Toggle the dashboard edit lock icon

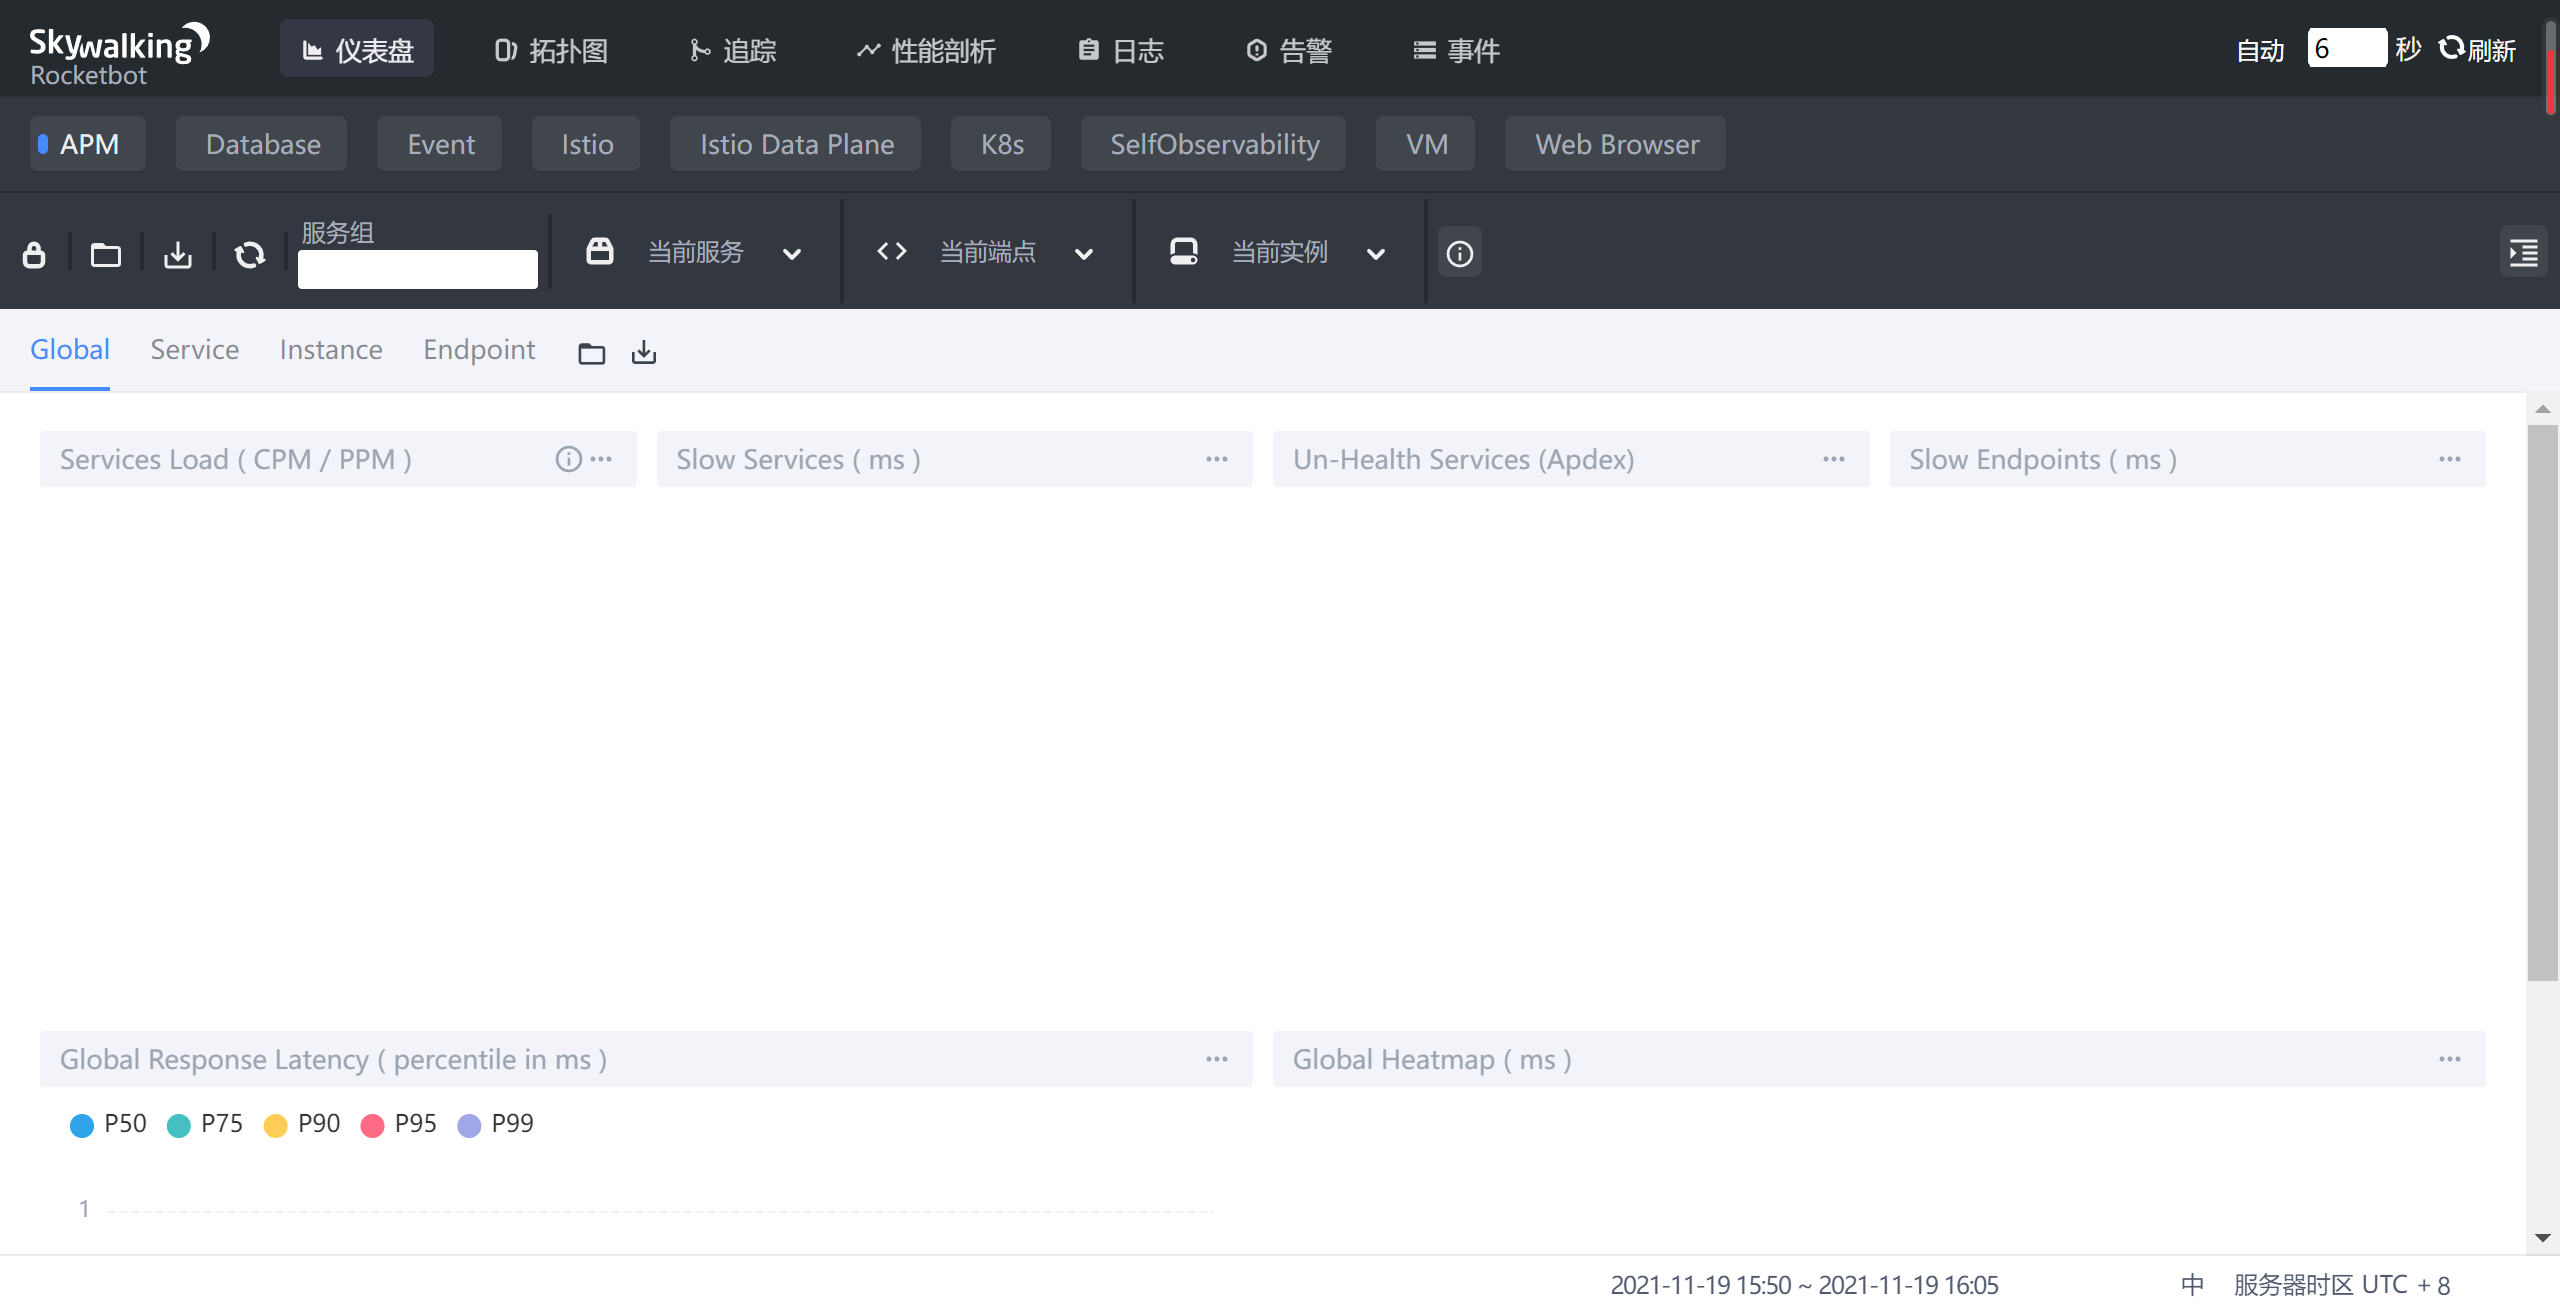tap(34, 253)
